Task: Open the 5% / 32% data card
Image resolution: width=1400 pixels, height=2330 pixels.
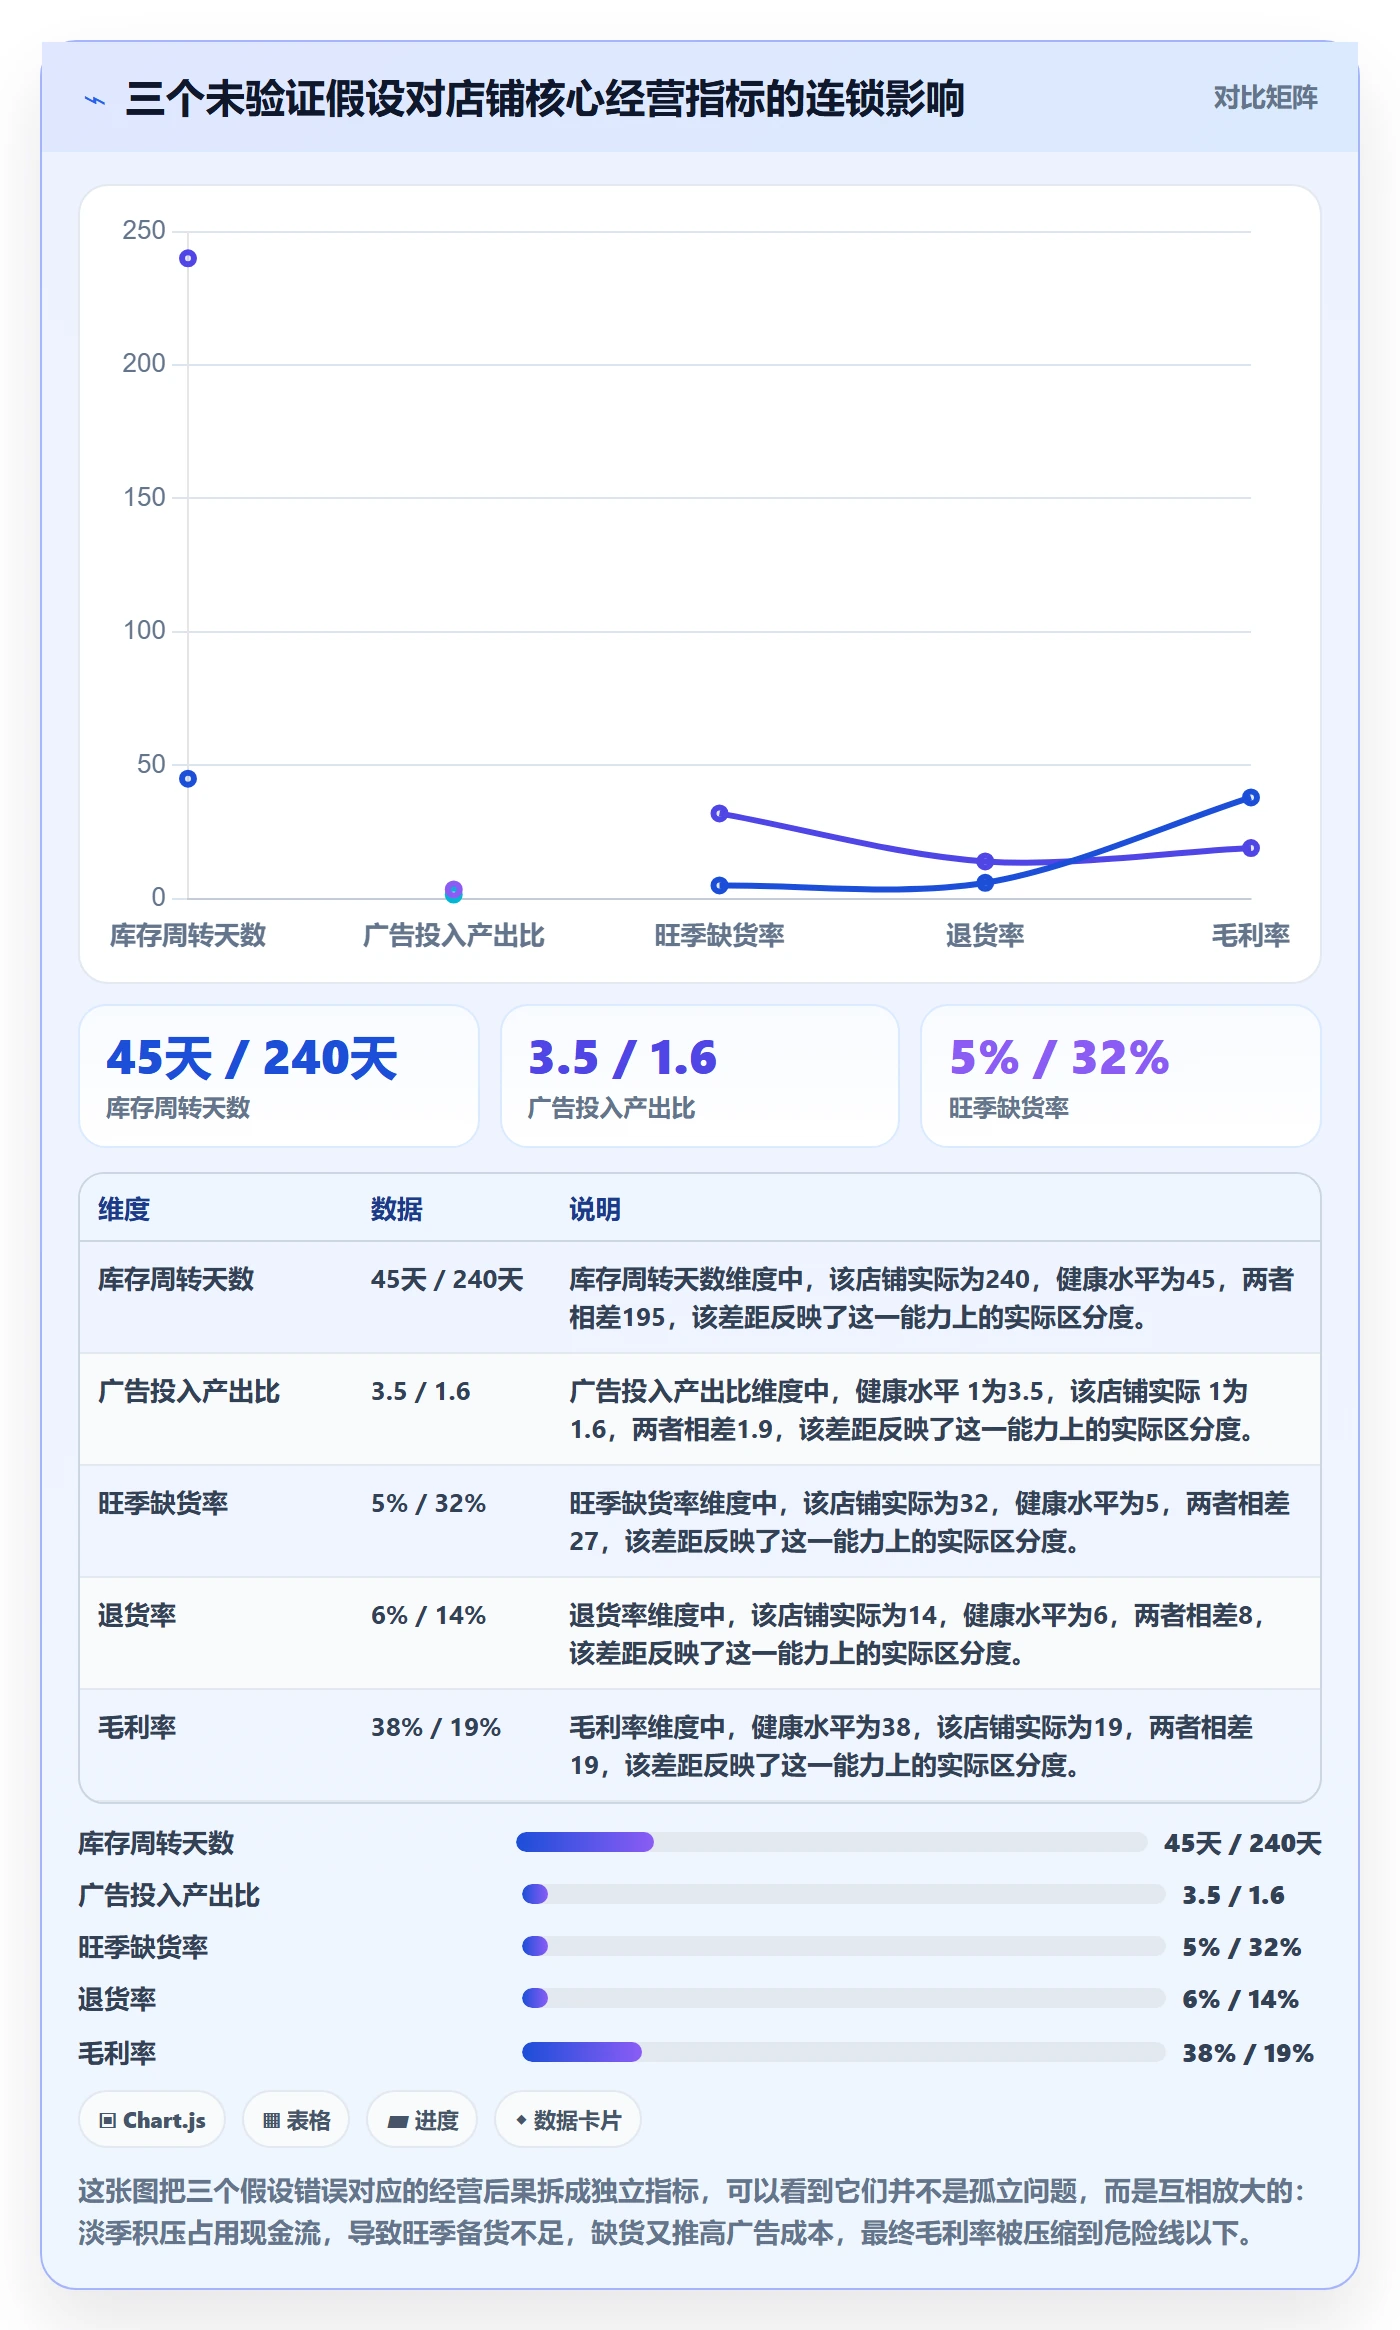Action: point(1121,1076)
